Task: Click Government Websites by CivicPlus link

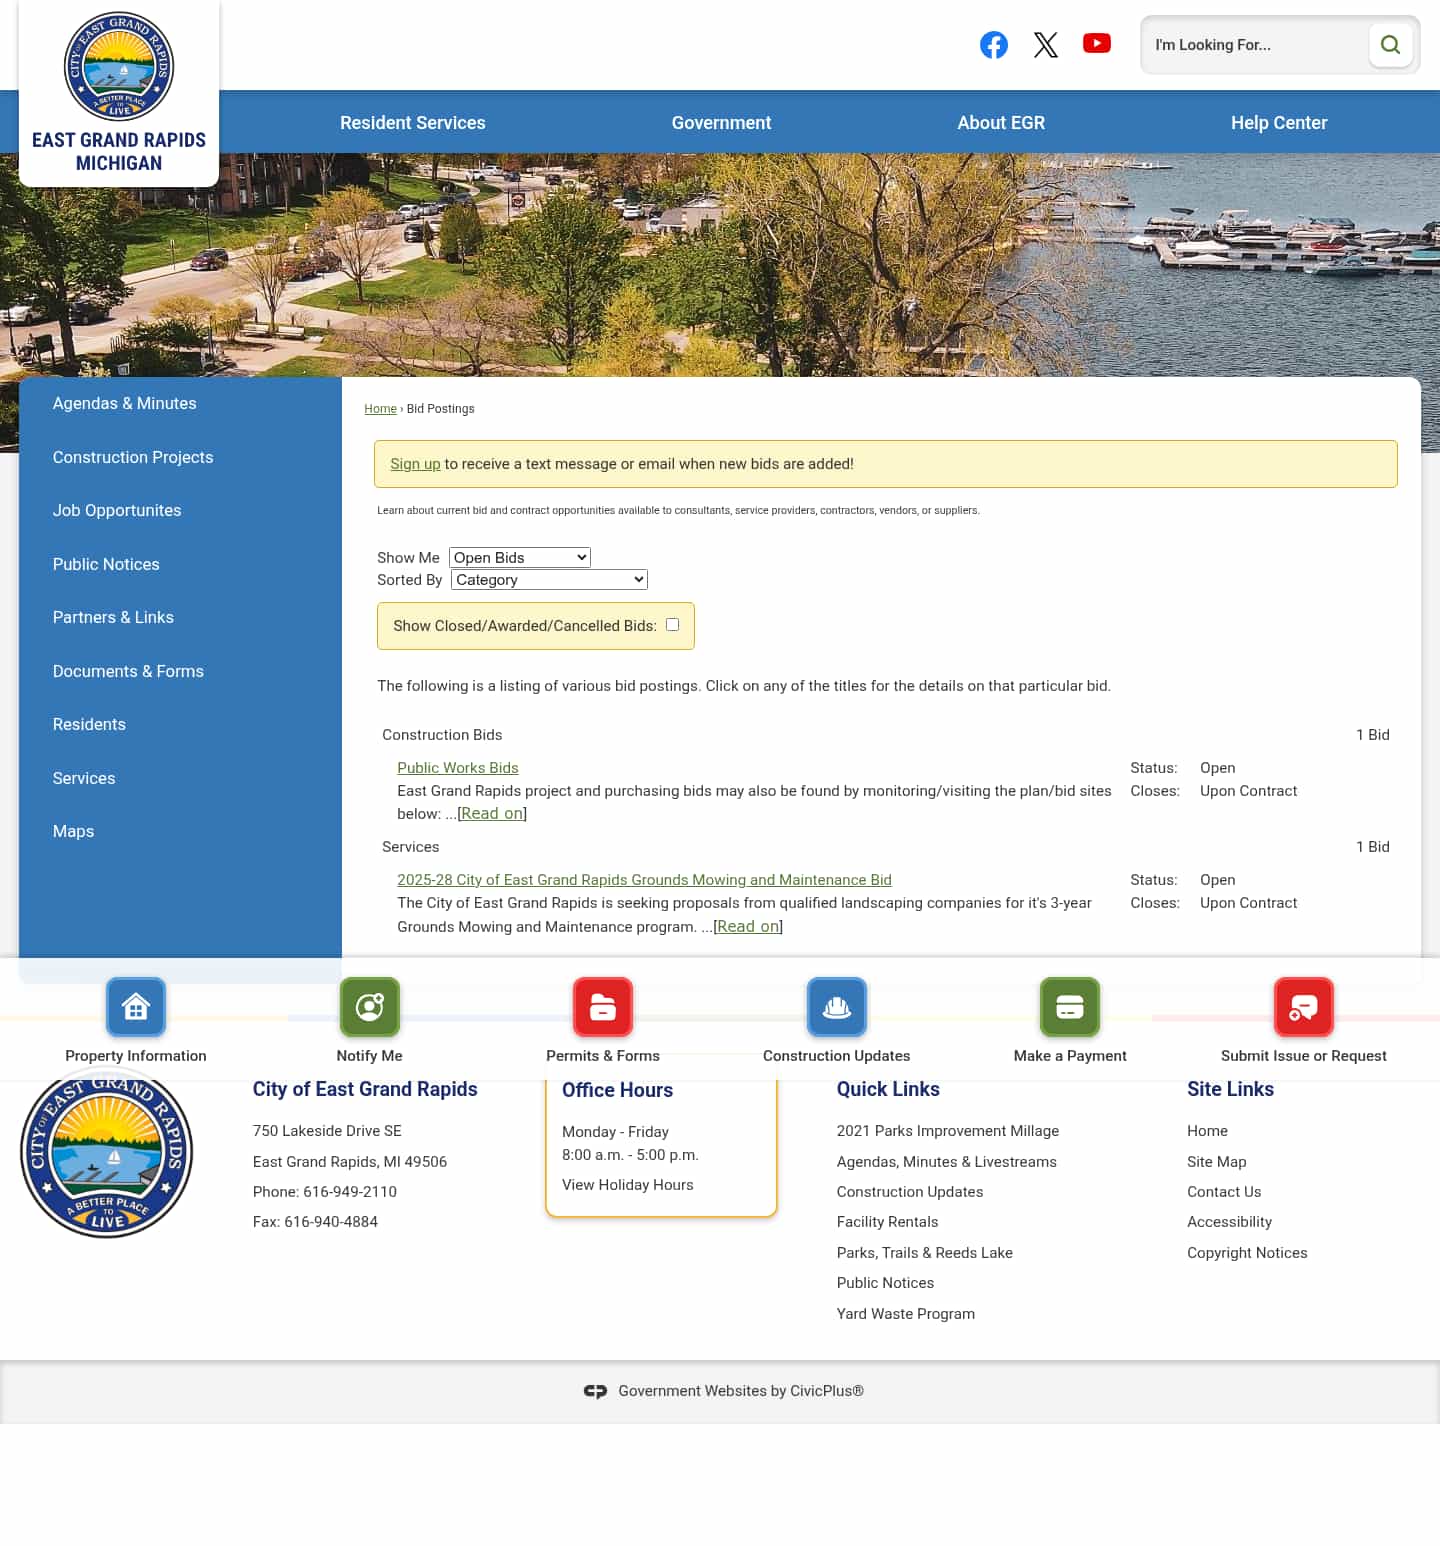Action: (741, 1391)
